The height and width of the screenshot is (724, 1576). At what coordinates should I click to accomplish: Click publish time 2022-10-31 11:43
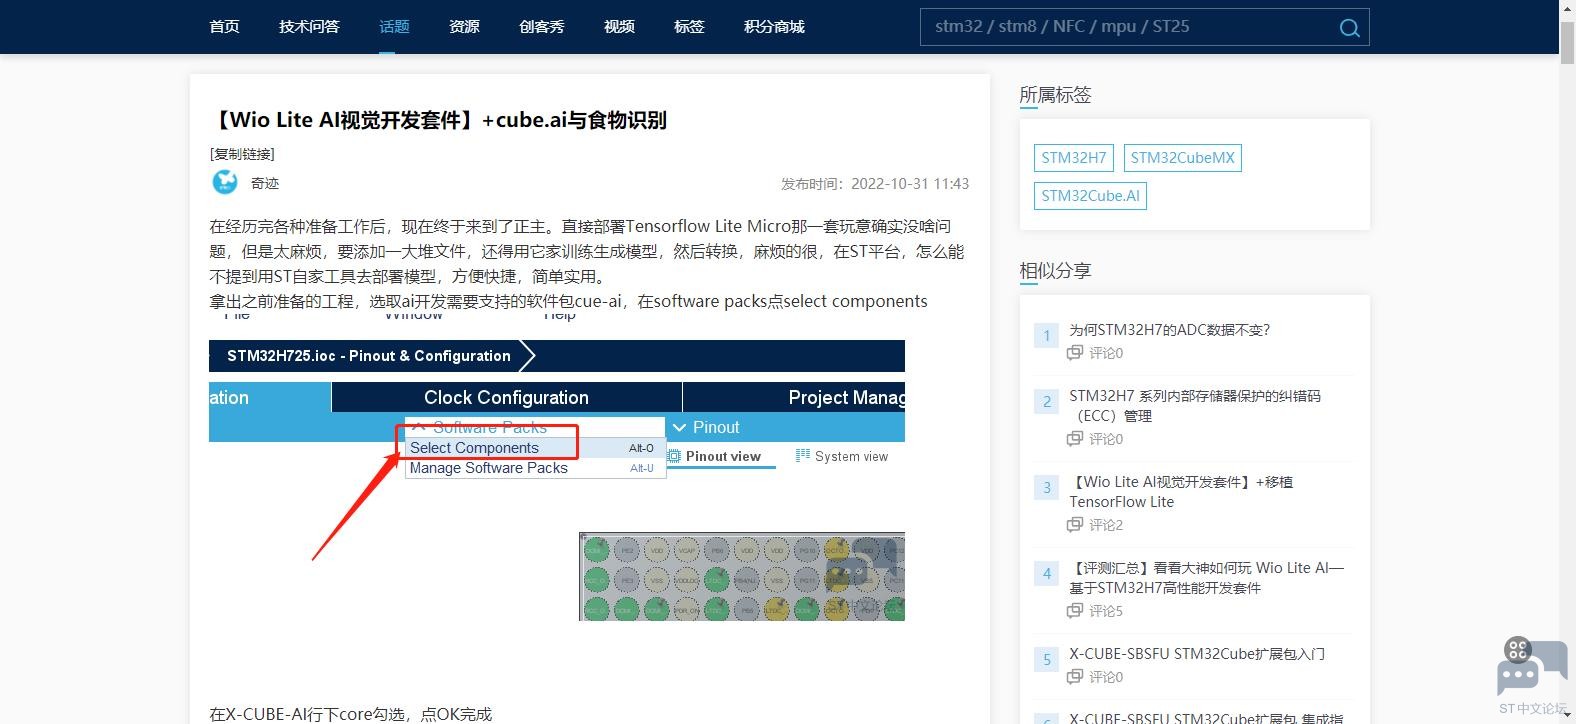[x=910, y=184]
